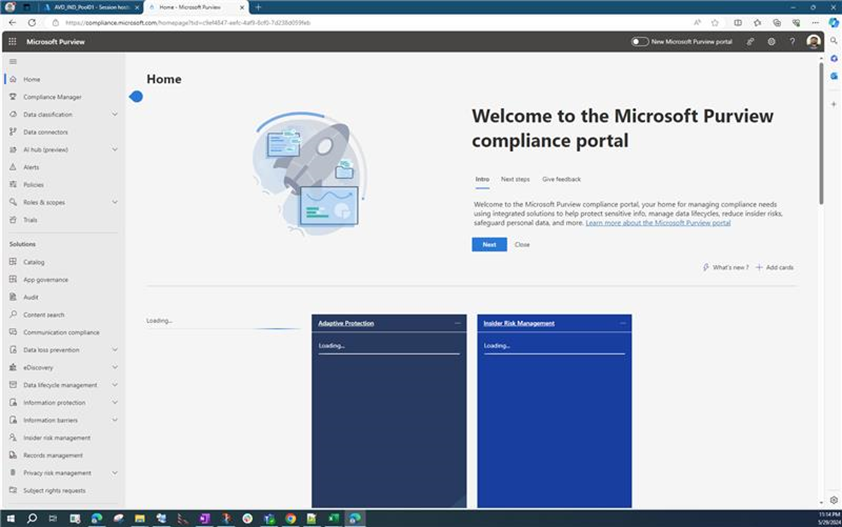Open the Trials sidebar item
This screenshot has height=527, width=842.
30,220
